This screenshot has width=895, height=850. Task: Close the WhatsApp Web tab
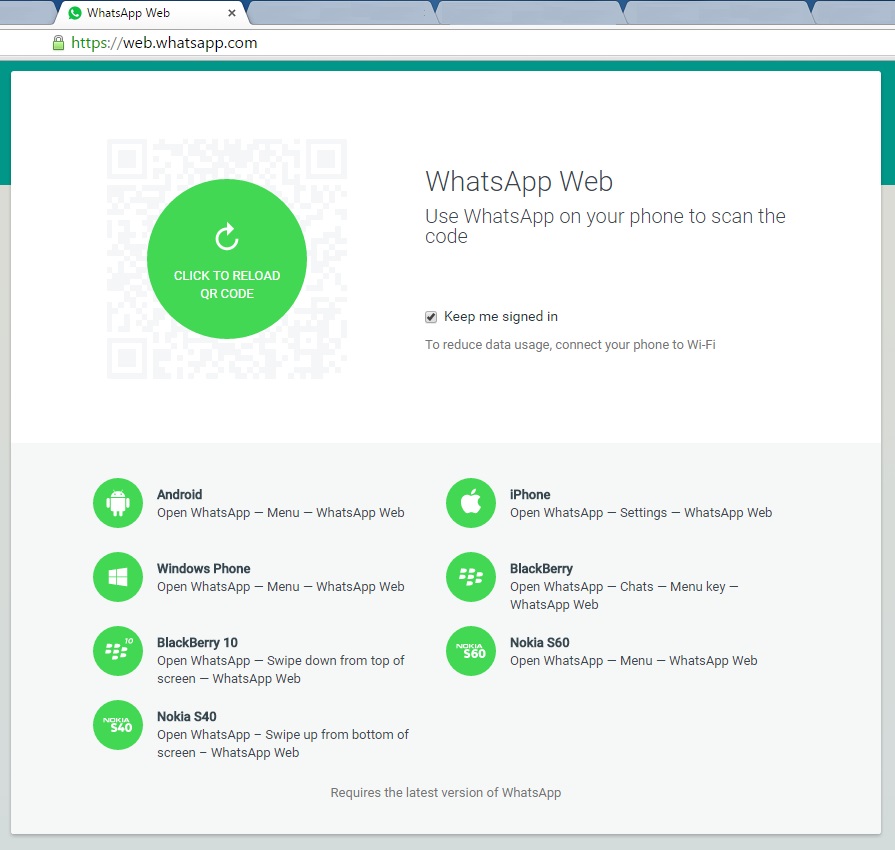(232, 13)
